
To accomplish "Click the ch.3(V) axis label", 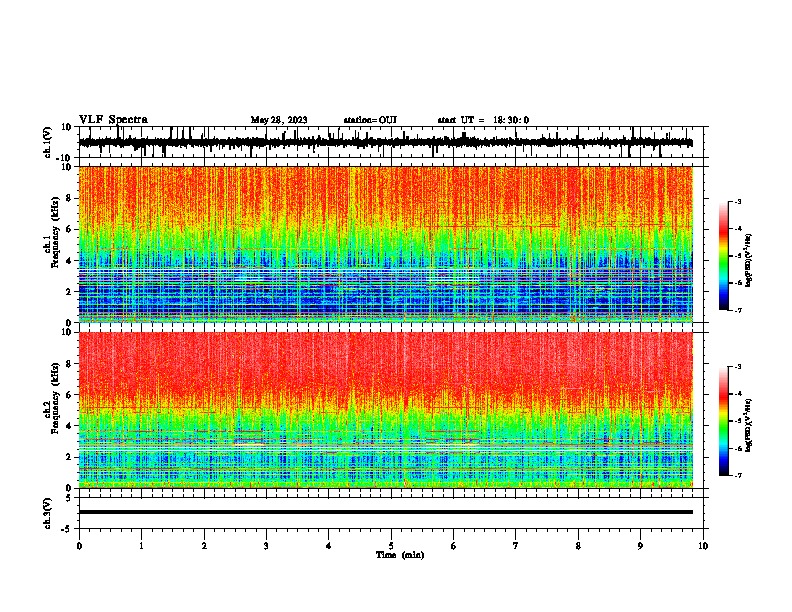I will click(x=48, y=513).
